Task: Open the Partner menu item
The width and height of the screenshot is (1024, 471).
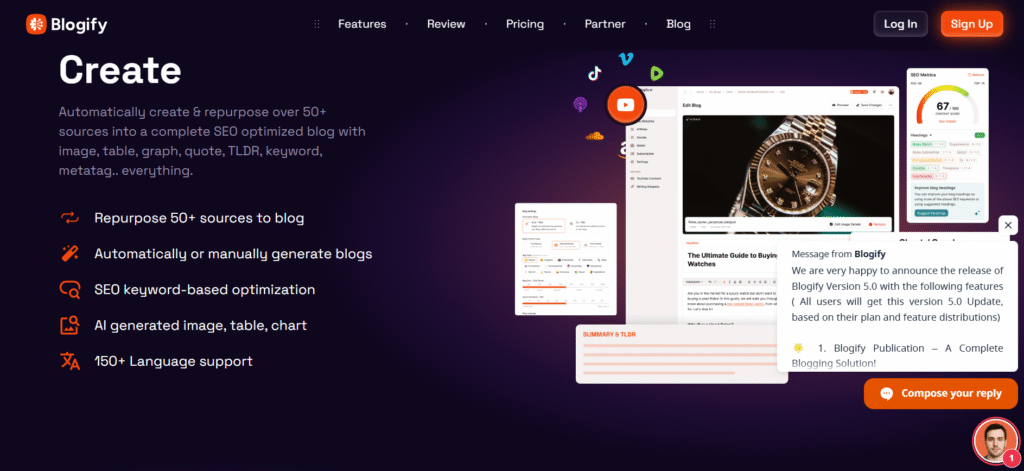Action: [x=605, y=24]
